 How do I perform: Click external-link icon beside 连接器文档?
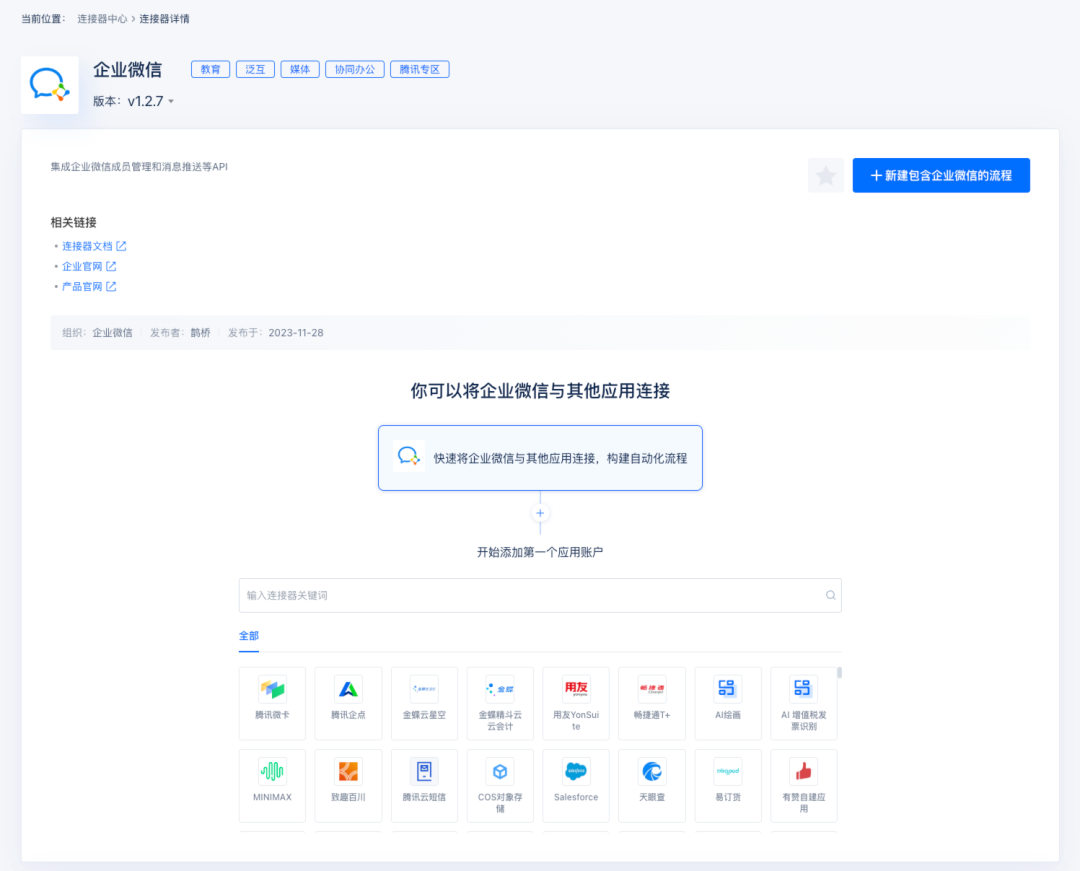(121, 246)
